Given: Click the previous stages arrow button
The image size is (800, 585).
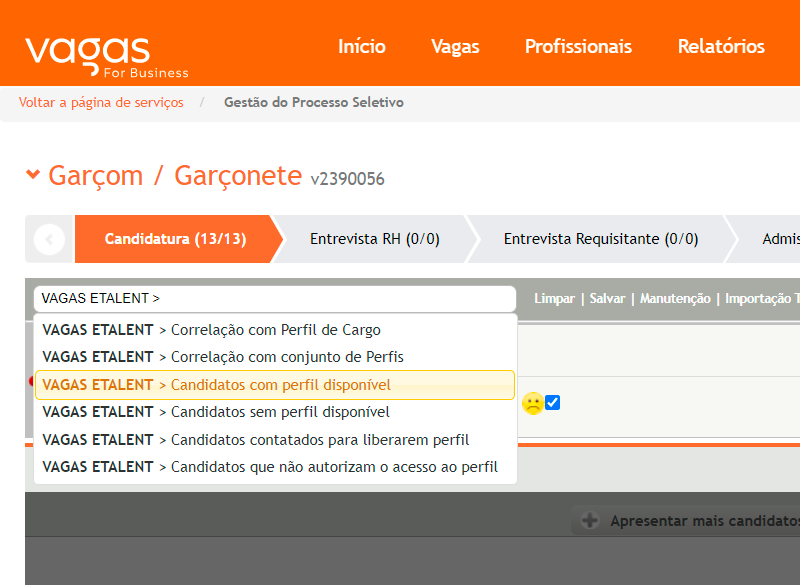Looking at the screenshot, I should click(49, 239).
